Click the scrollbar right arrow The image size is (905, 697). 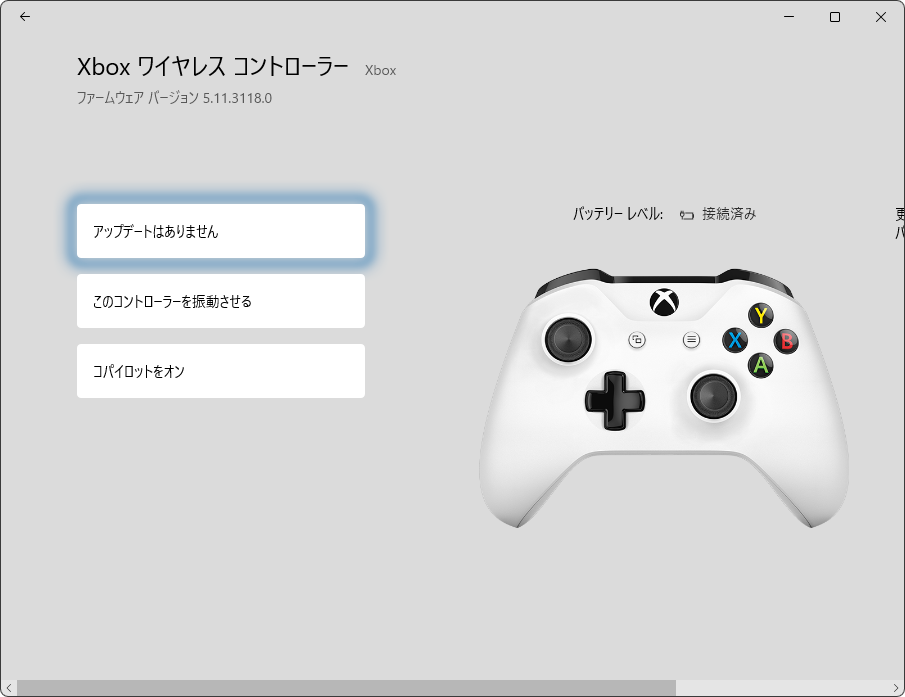point(896,688)
